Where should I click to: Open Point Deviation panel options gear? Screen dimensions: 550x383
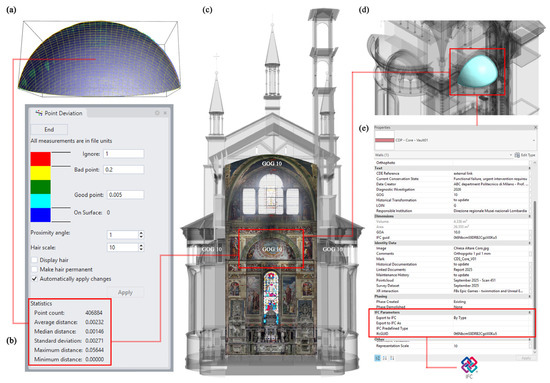click(157, 113)
